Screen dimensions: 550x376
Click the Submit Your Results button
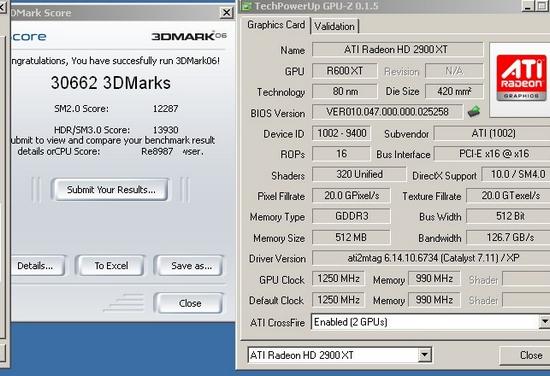pyautogui.click(x=111, y=190)
